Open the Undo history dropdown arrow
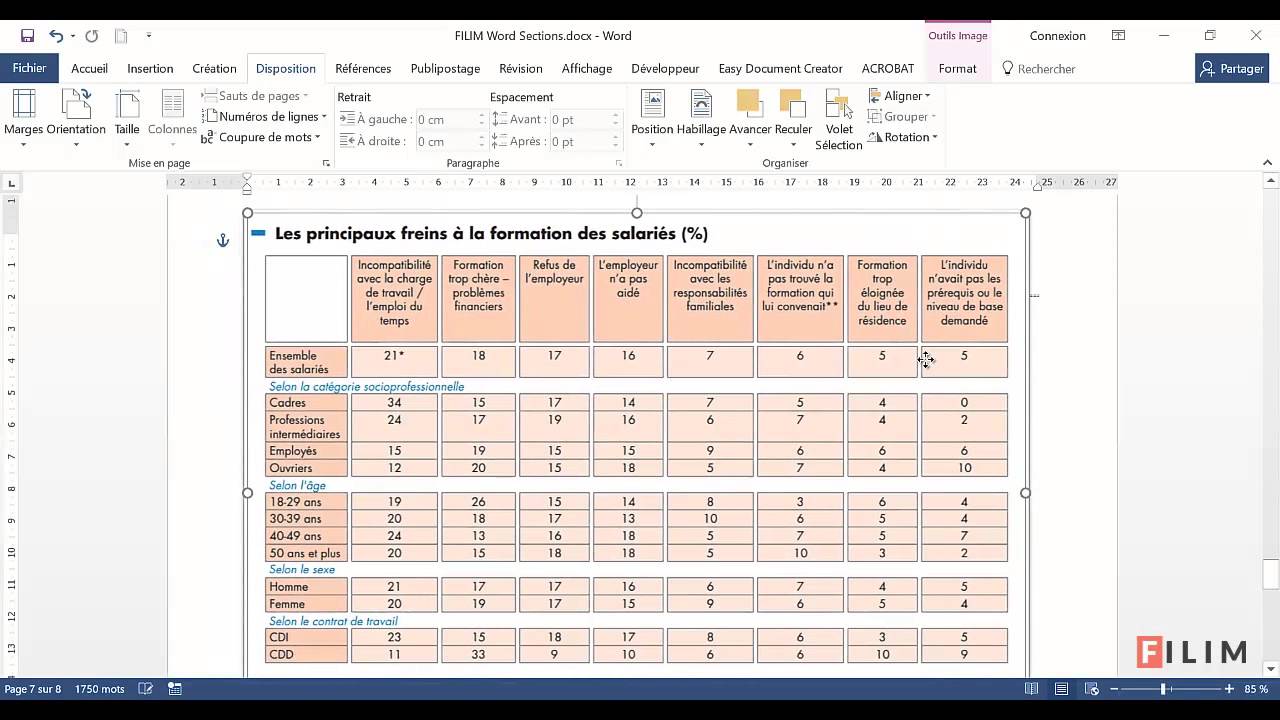Screen dimensions: 1280x720 72,36
